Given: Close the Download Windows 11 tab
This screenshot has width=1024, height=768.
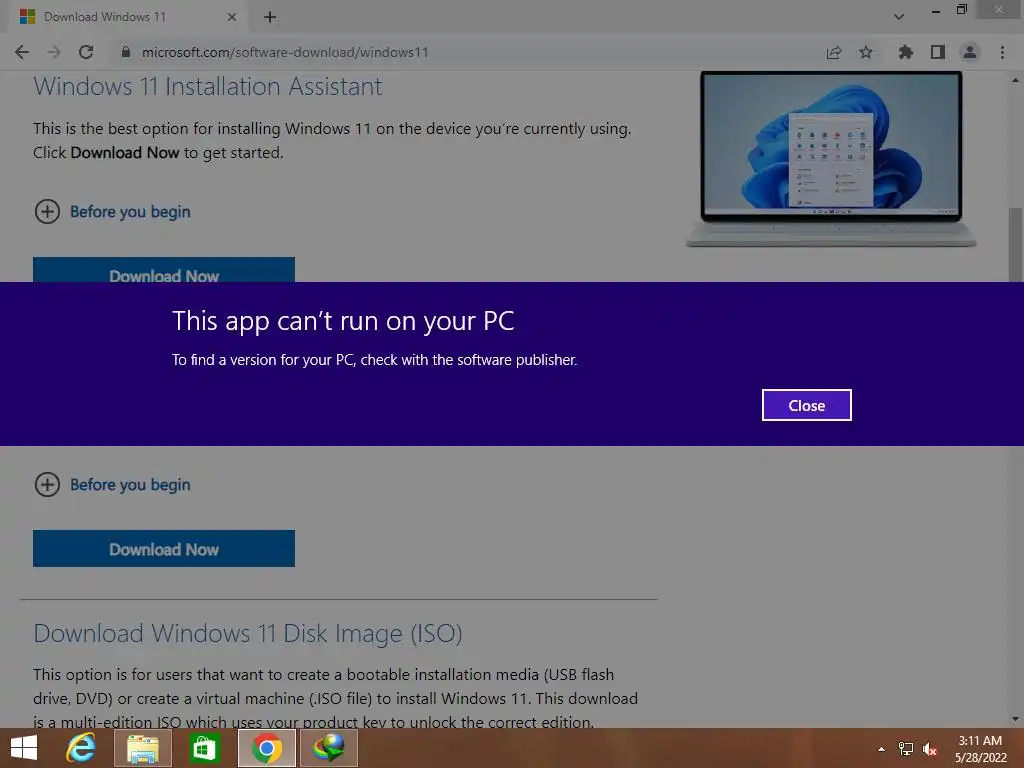Looking at the screenshot, I should [232, 17].
